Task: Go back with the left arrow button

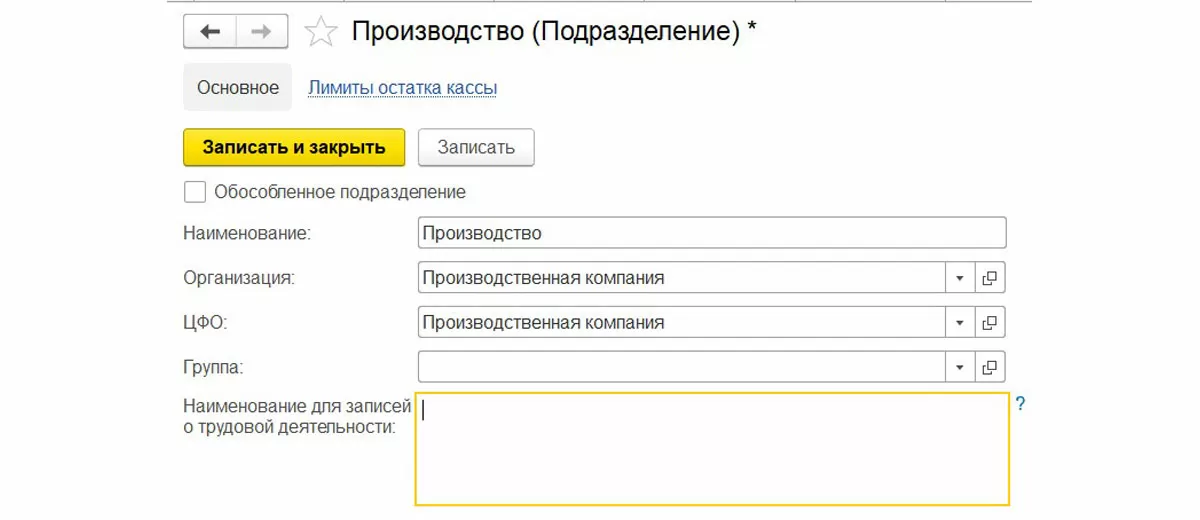Action: point(210,32)
